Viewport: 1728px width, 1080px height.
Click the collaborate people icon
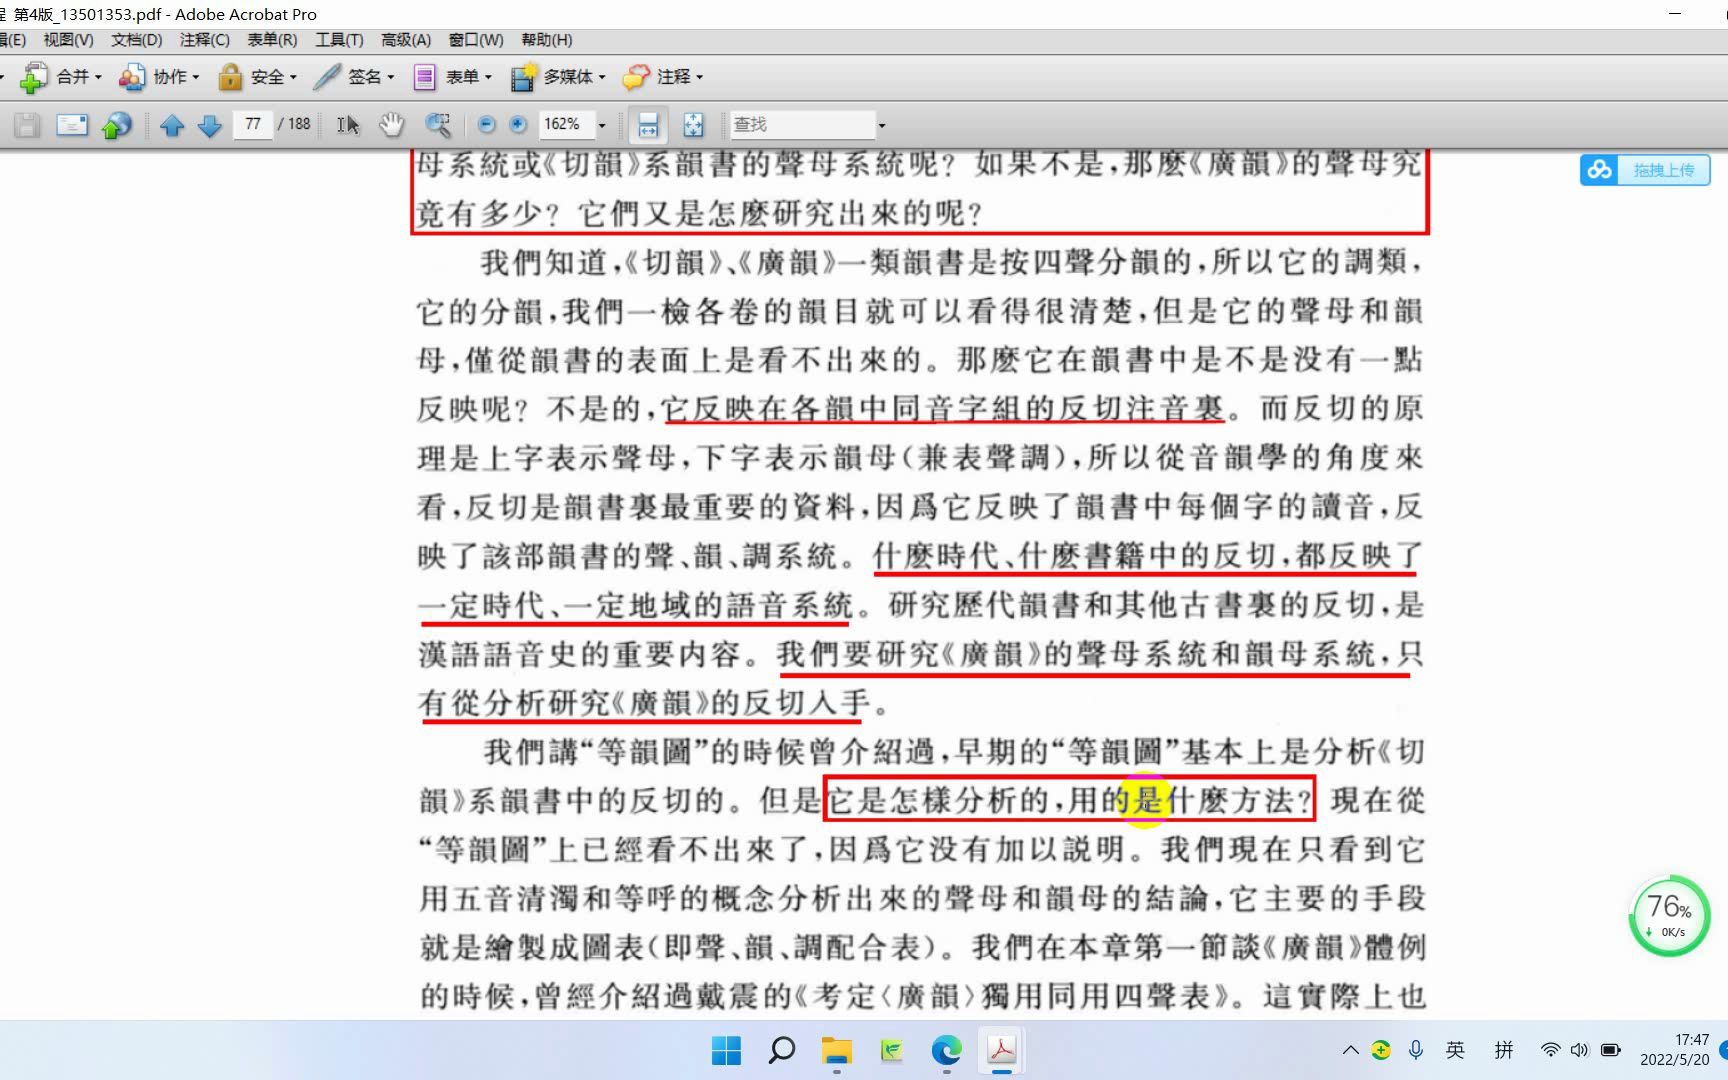click(x=132, y=77)
